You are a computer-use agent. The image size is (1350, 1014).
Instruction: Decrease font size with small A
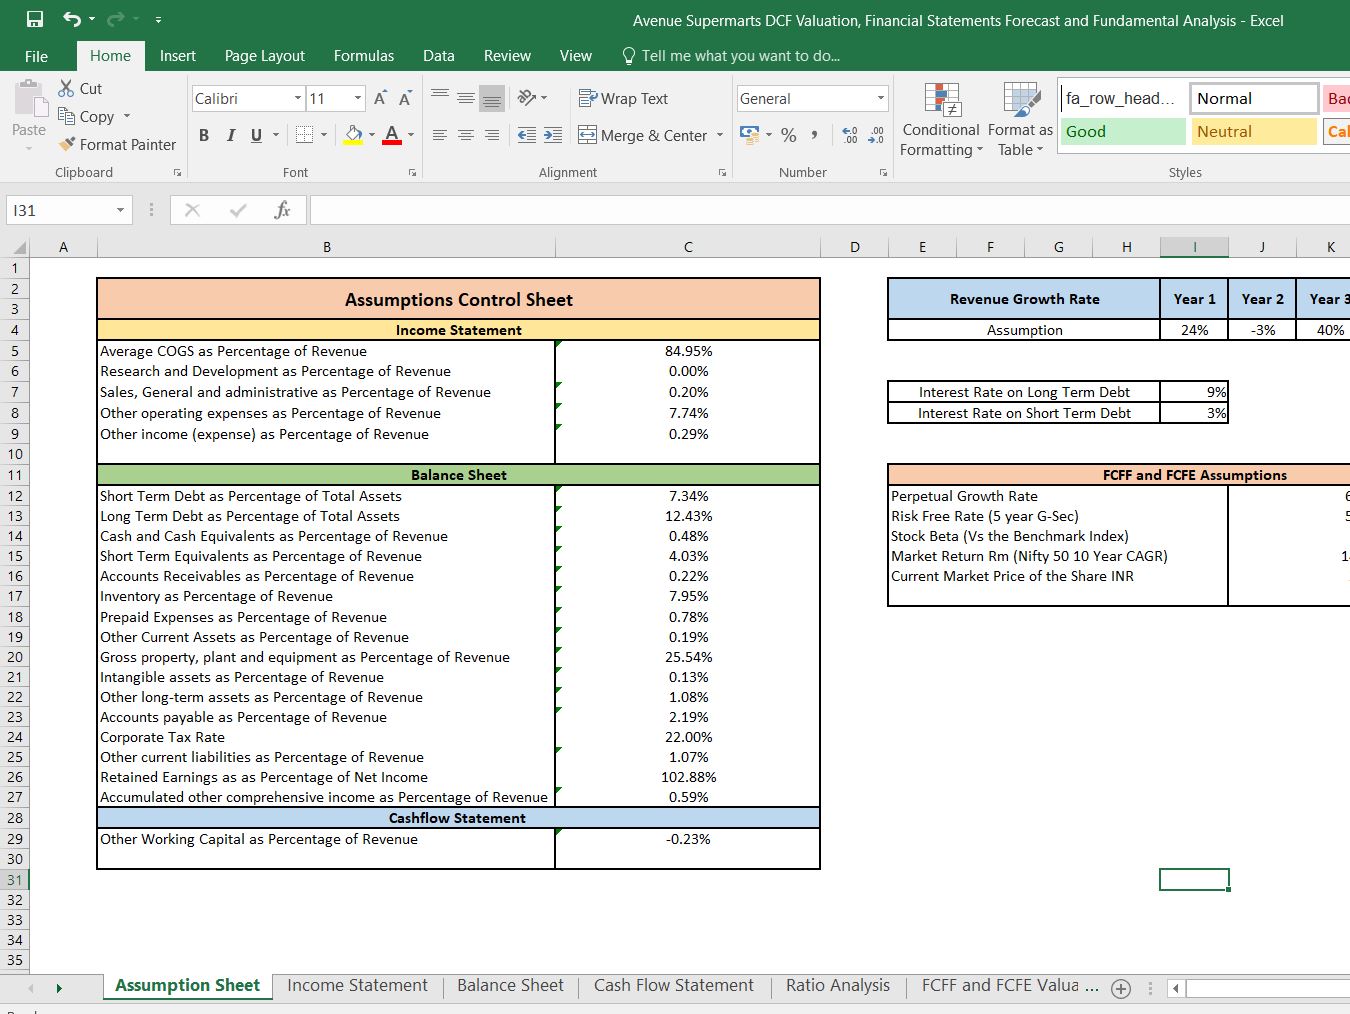point(405,98)
